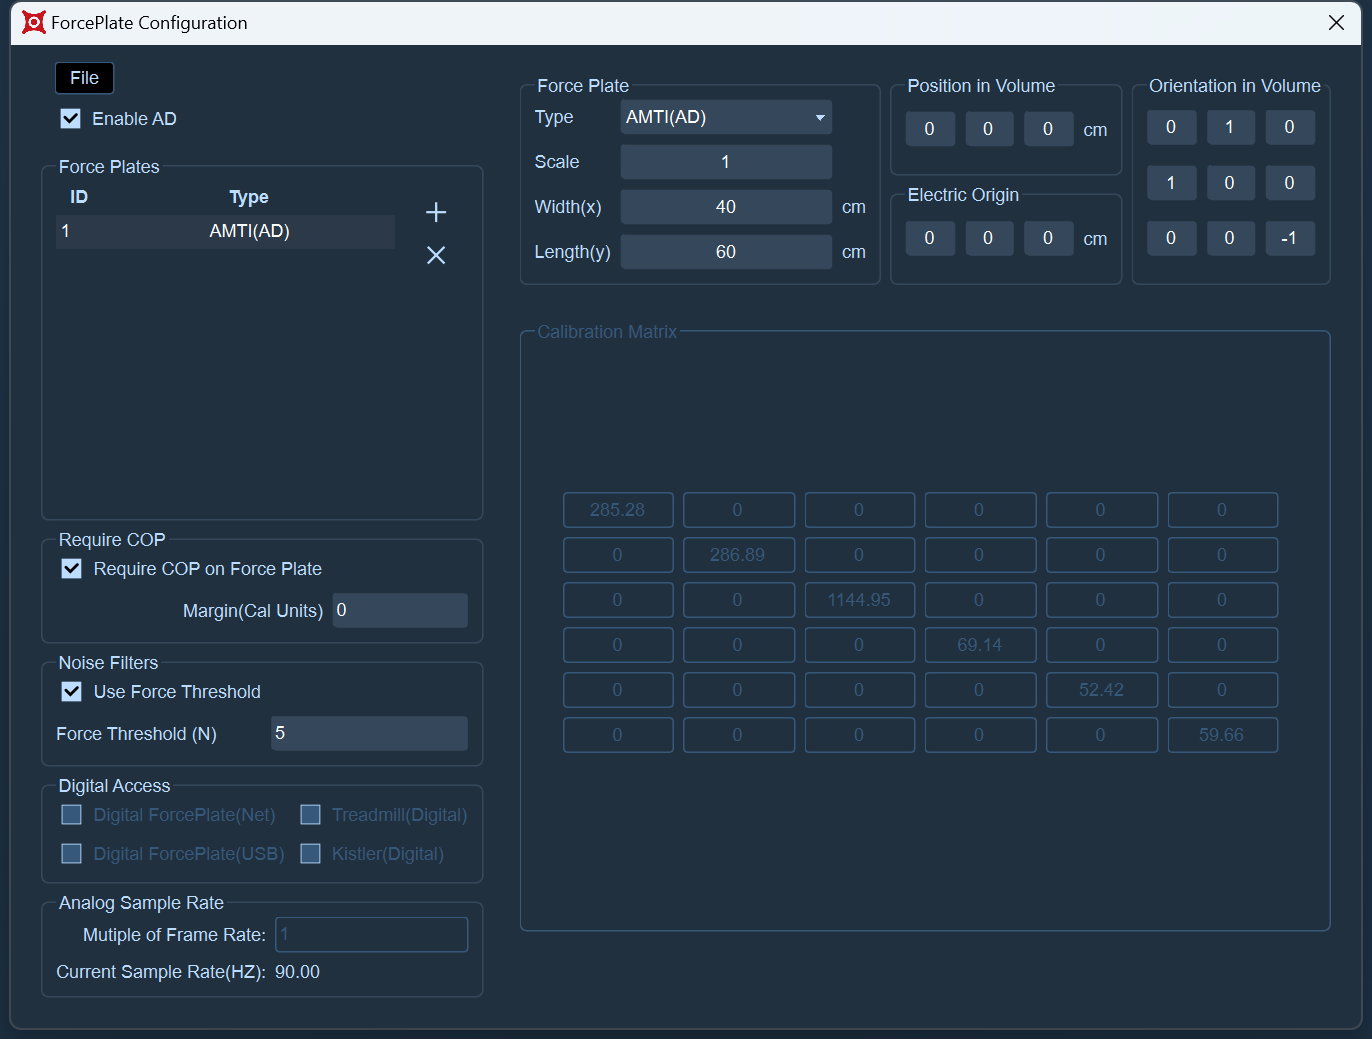Viewport: 1372px width, 1039px height.
Task: Open the File menu
Action: 84,78
